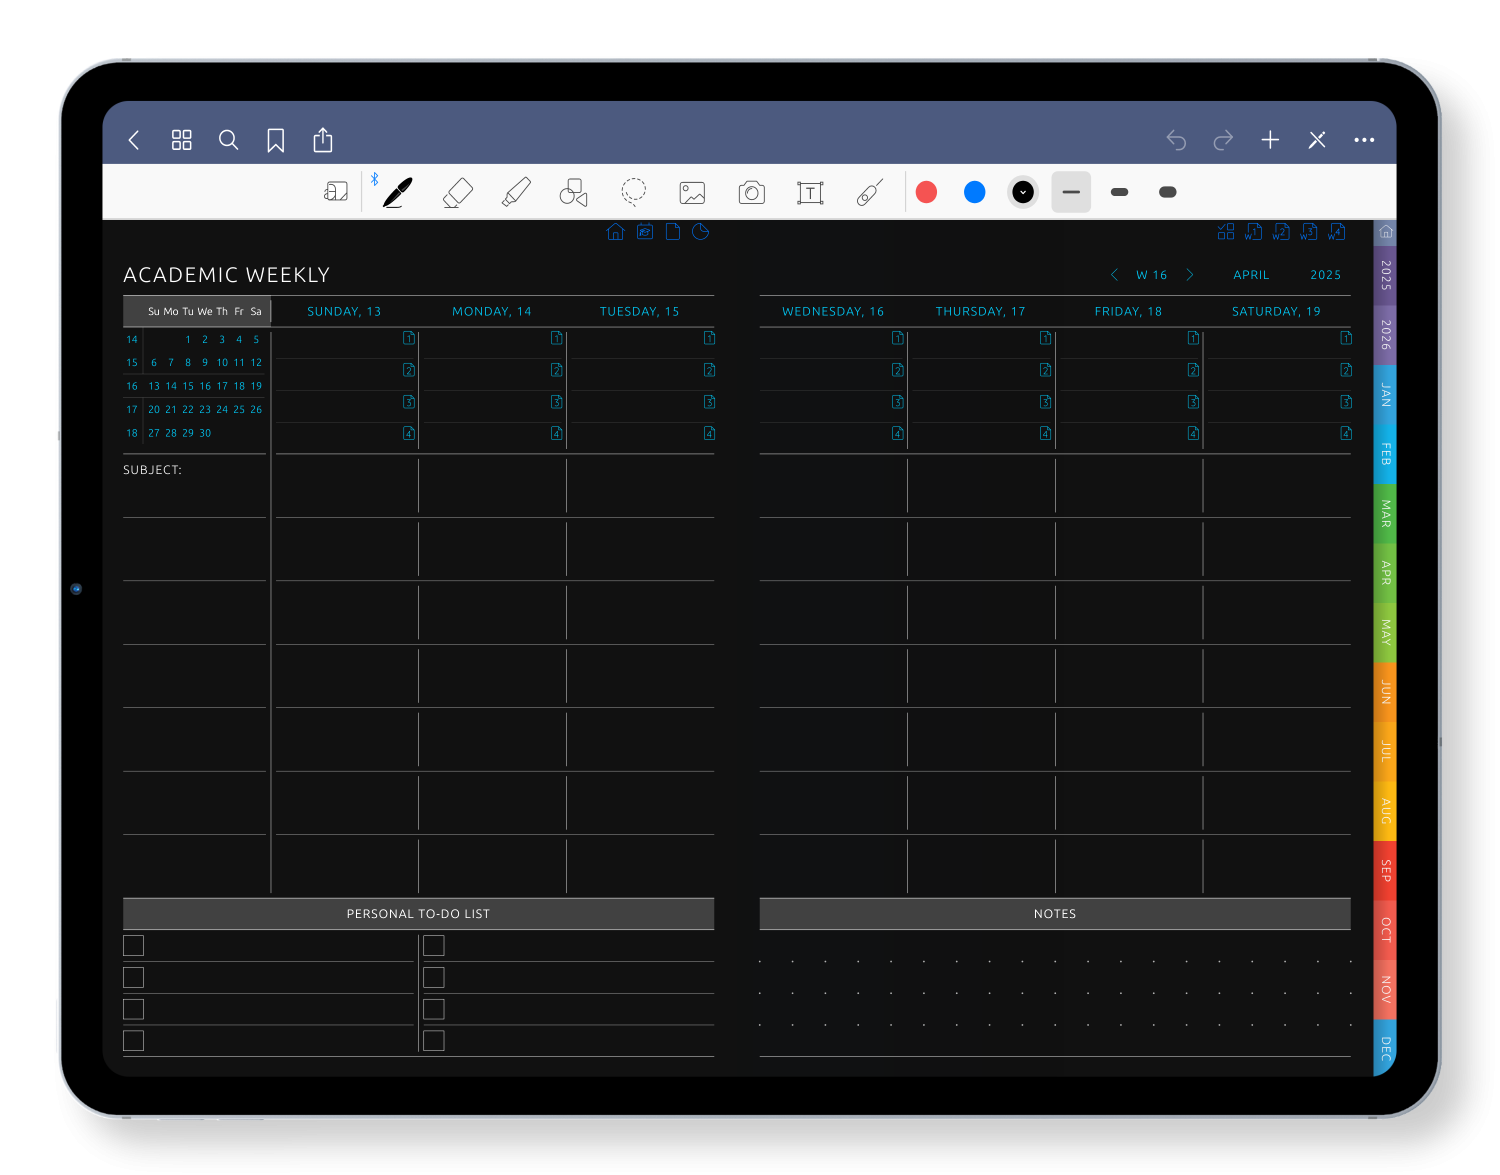Select the Shapes tool

[x=573, y=192]
